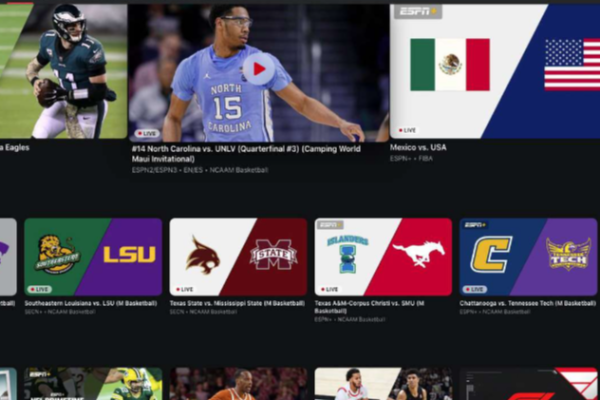Open the Eagles quarterback thumbnail
Screen dimensions: 600x400
64,71
